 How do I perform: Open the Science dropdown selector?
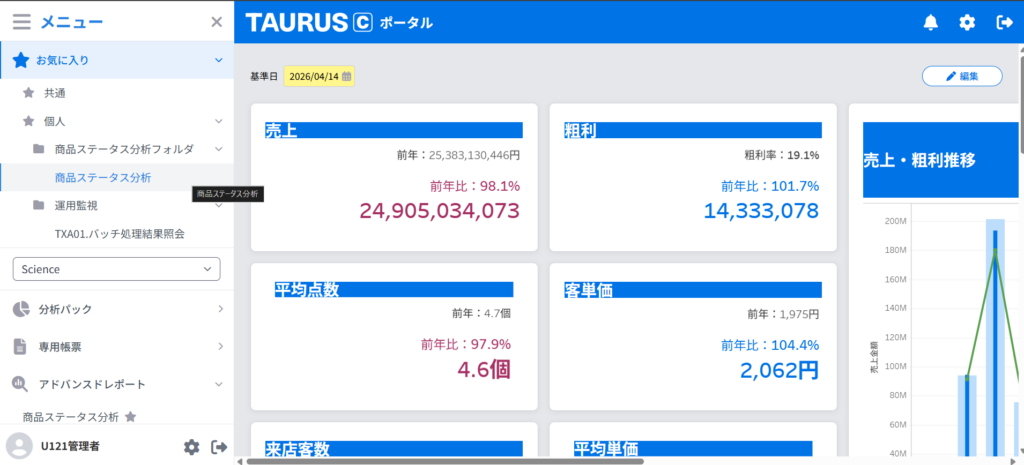116,269
